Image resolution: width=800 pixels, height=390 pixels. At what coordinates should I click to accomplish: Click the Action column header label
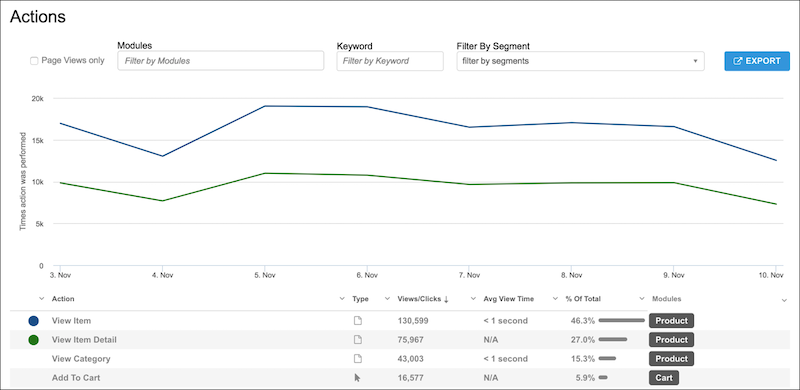coord(63,299)
